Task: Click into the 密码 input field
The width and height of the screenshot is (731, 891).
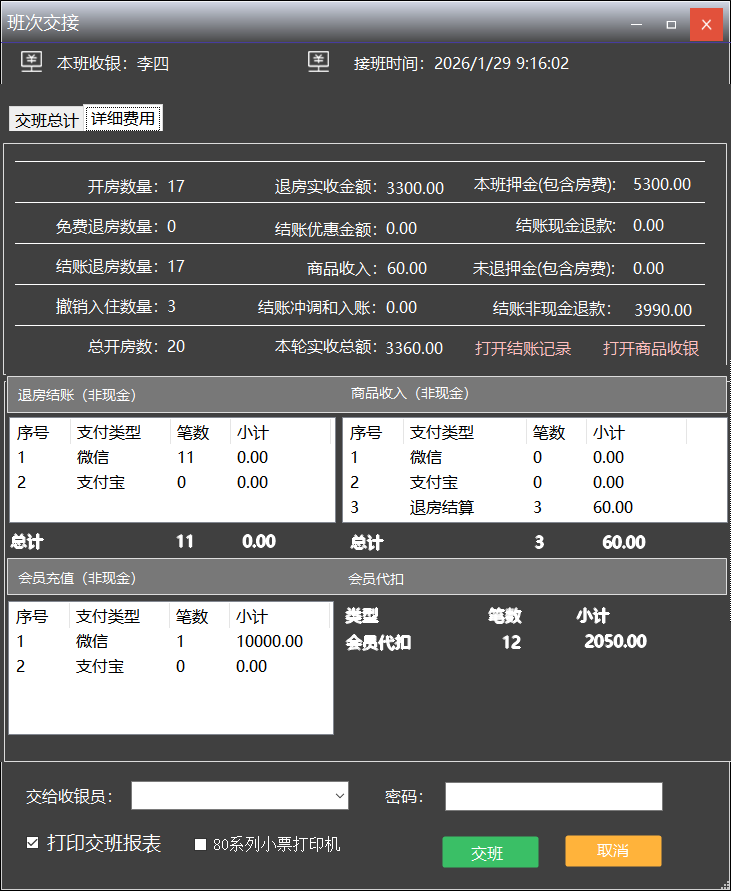Action: click(x=553, y=796)
